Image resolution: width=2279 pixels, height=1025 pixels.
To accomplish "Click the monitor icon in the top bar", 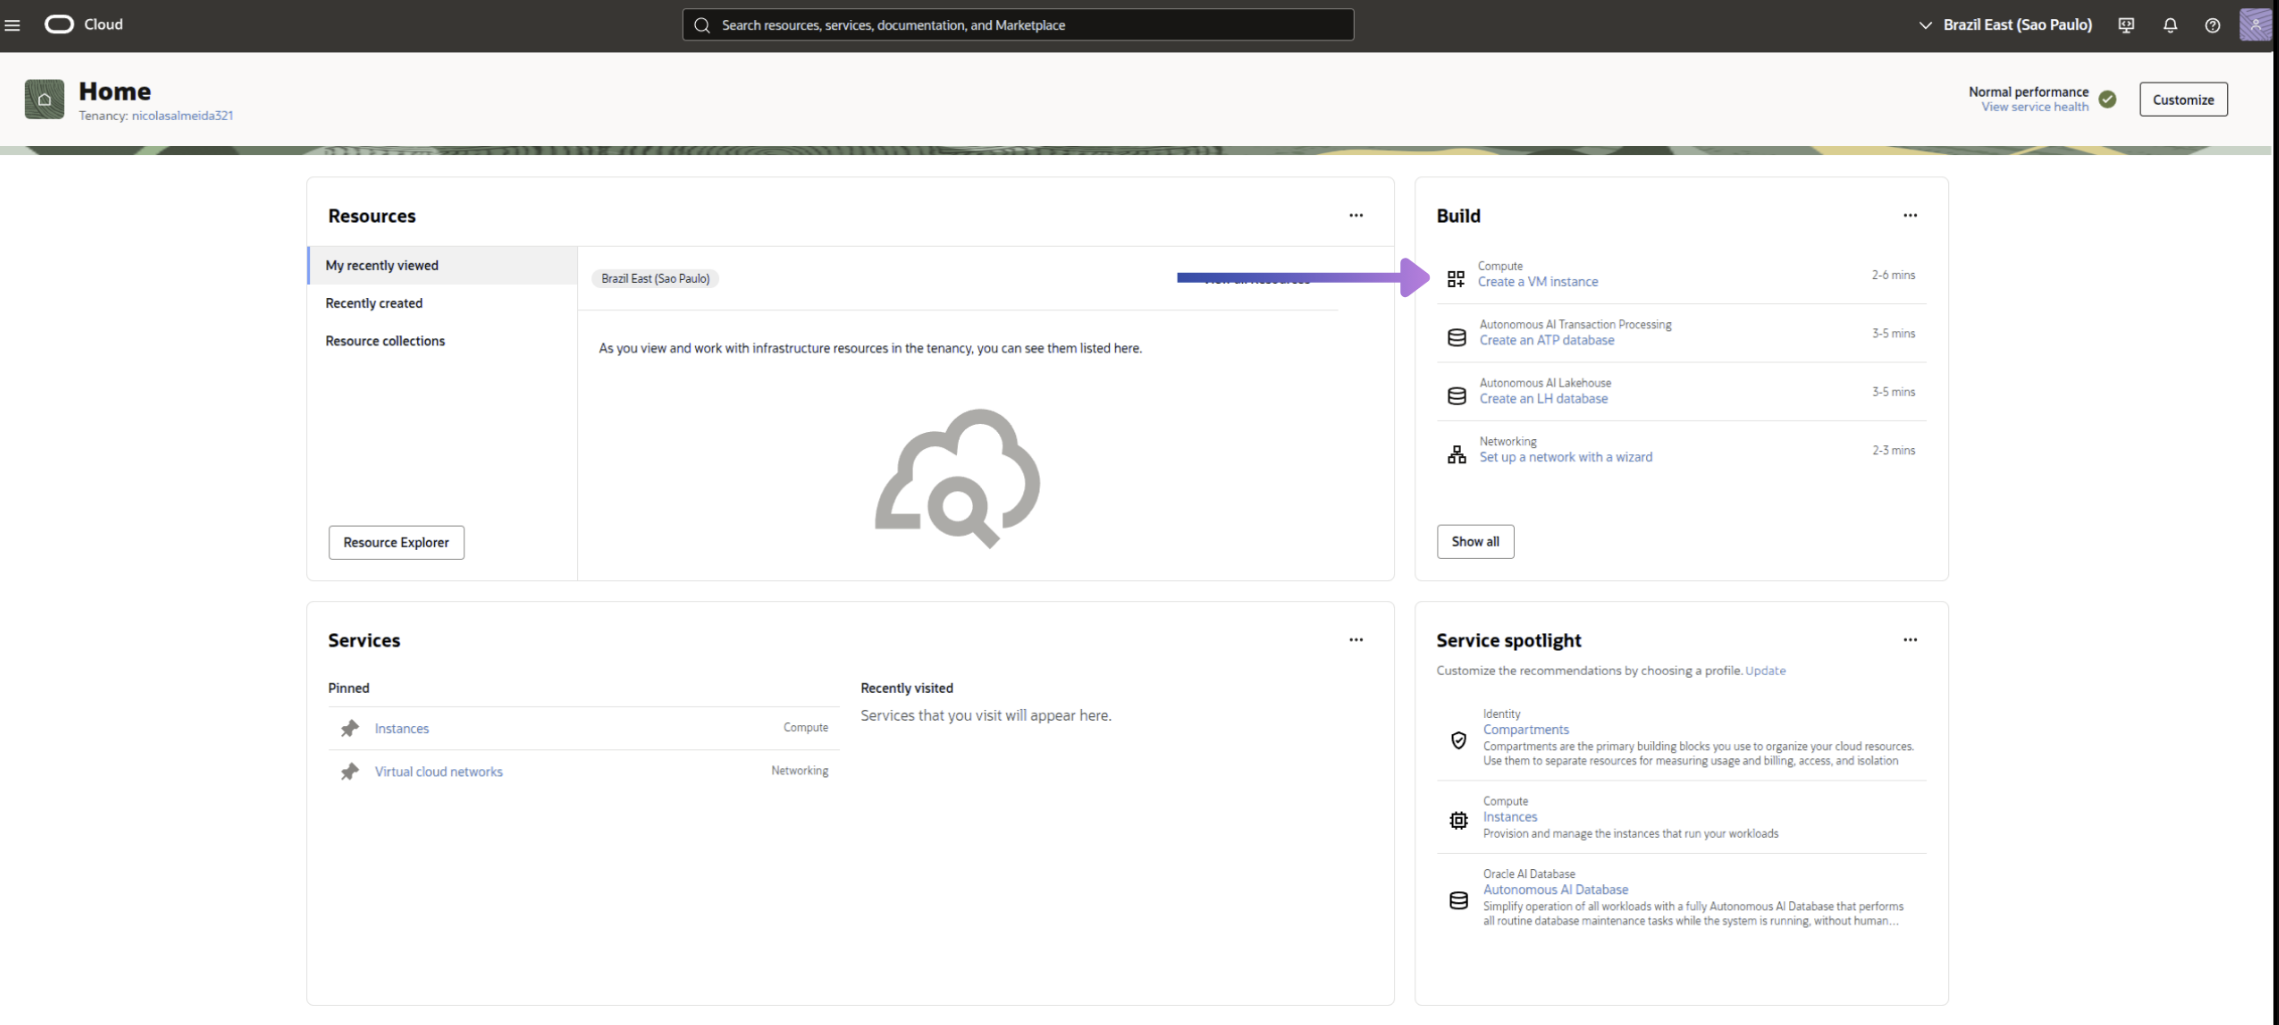I will [2126, 24].
